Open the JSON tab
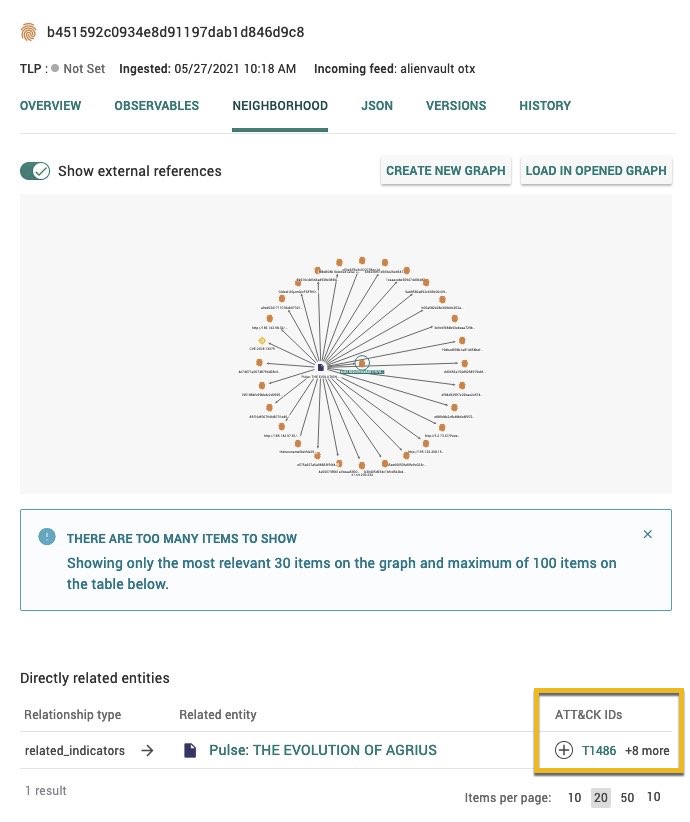The image size is (690, 822). tap(377, 106)
